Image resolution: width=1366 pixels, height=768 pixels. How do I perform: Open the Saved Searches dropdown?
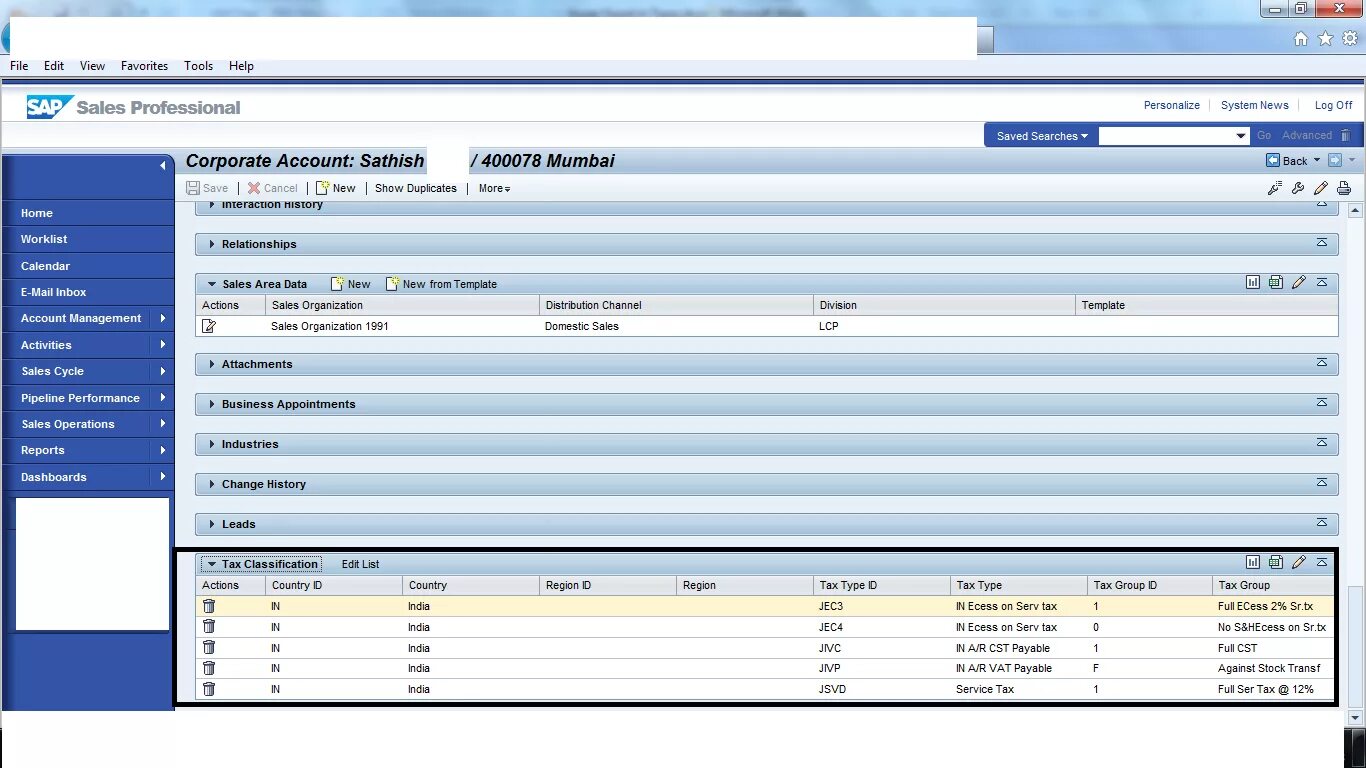point(1042,136)
